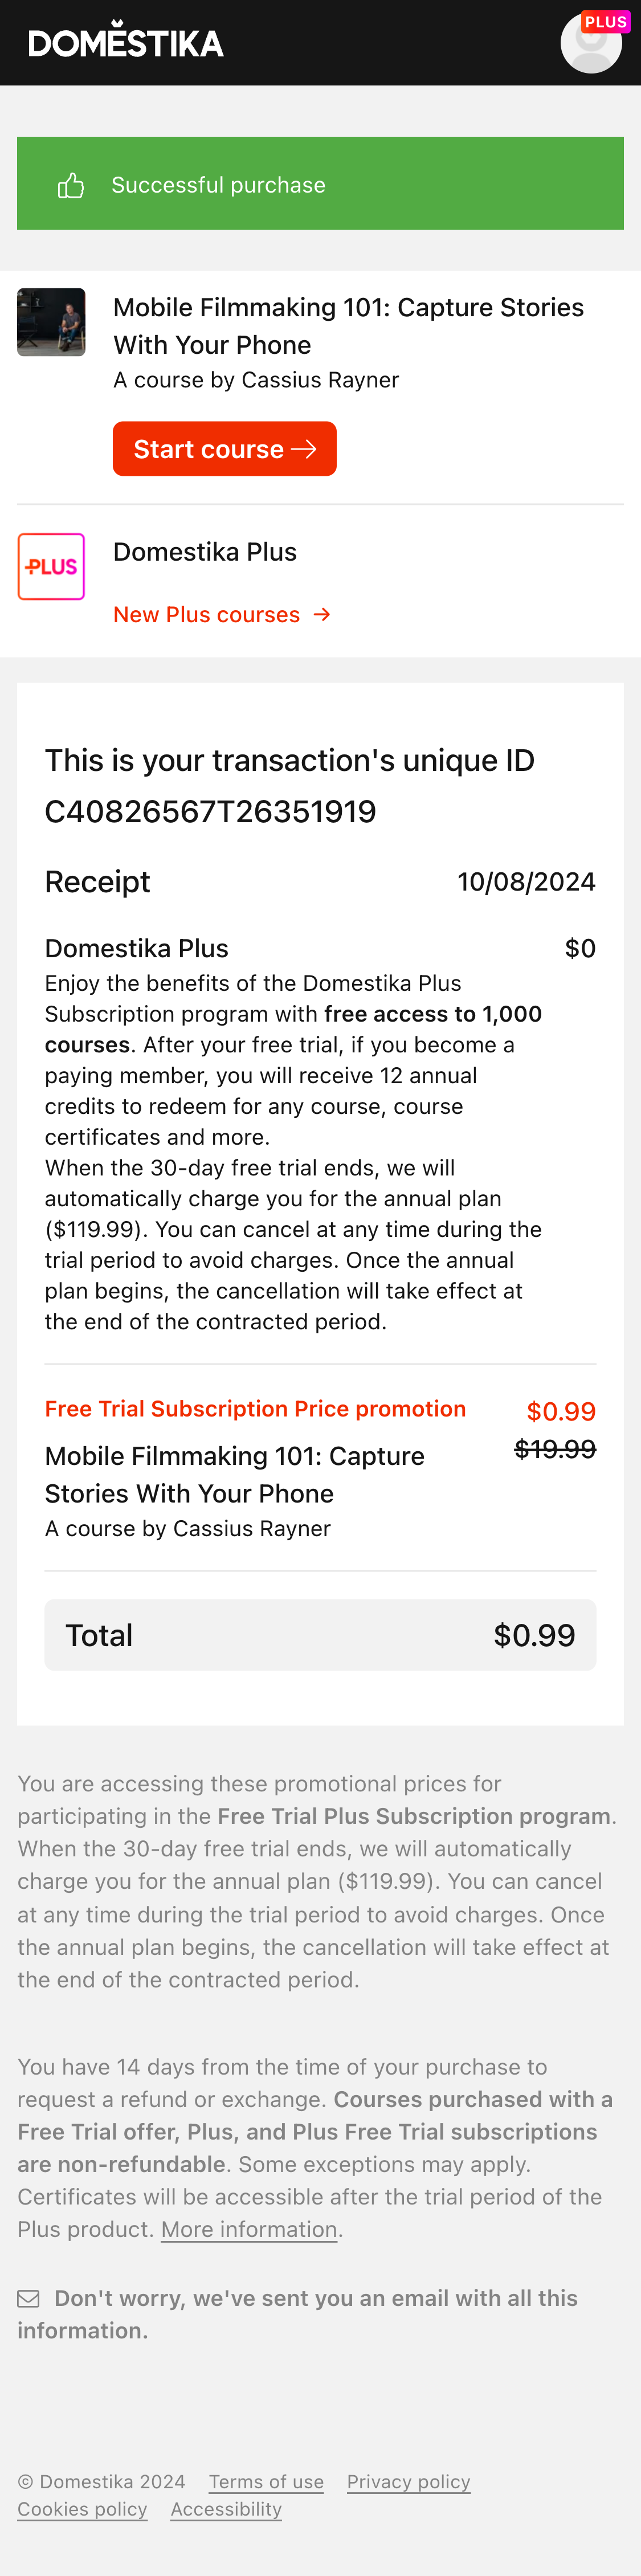Follow the More information link
The height and width of the screenshot is (2576, 641).
click(249, 2230)
